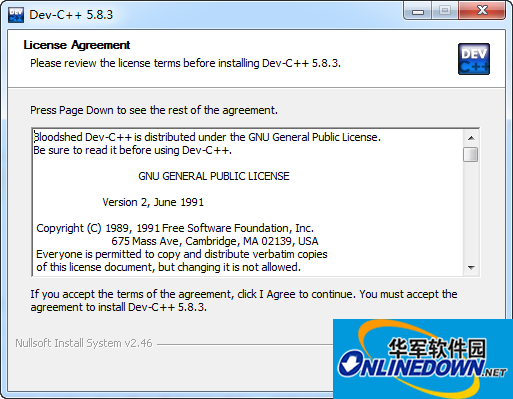Viewport: 513px width, 399px height.
Task: Click the 'Copyright (C) 1989, 1991 Free Software Foundation' line
Action: [175, 228]
